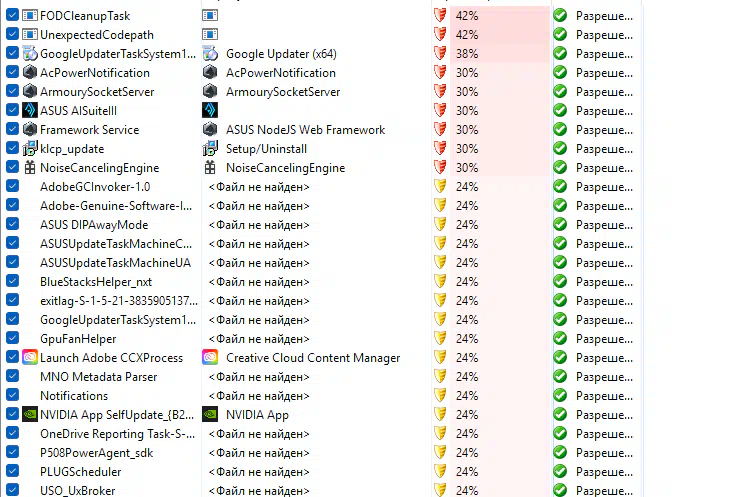Select the Adobe-Genuine-Software-I... entry
The width and height of the screenshot is (745, 497).
tap(116, 206)
